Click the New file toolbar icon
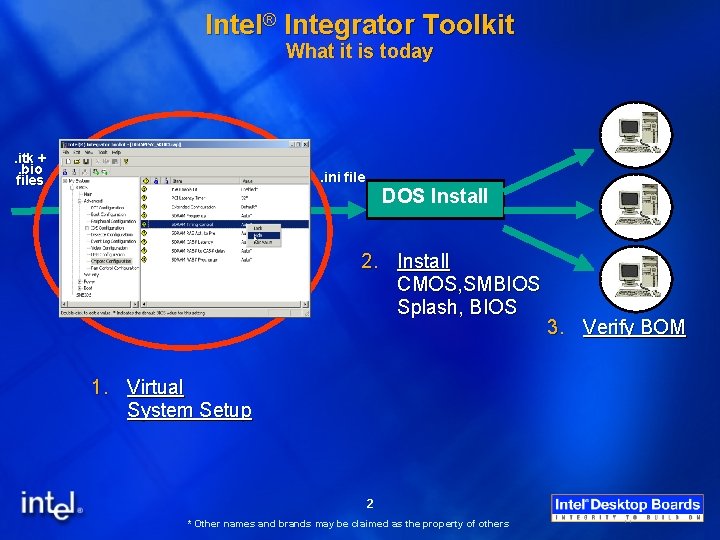 click(68, 162)
